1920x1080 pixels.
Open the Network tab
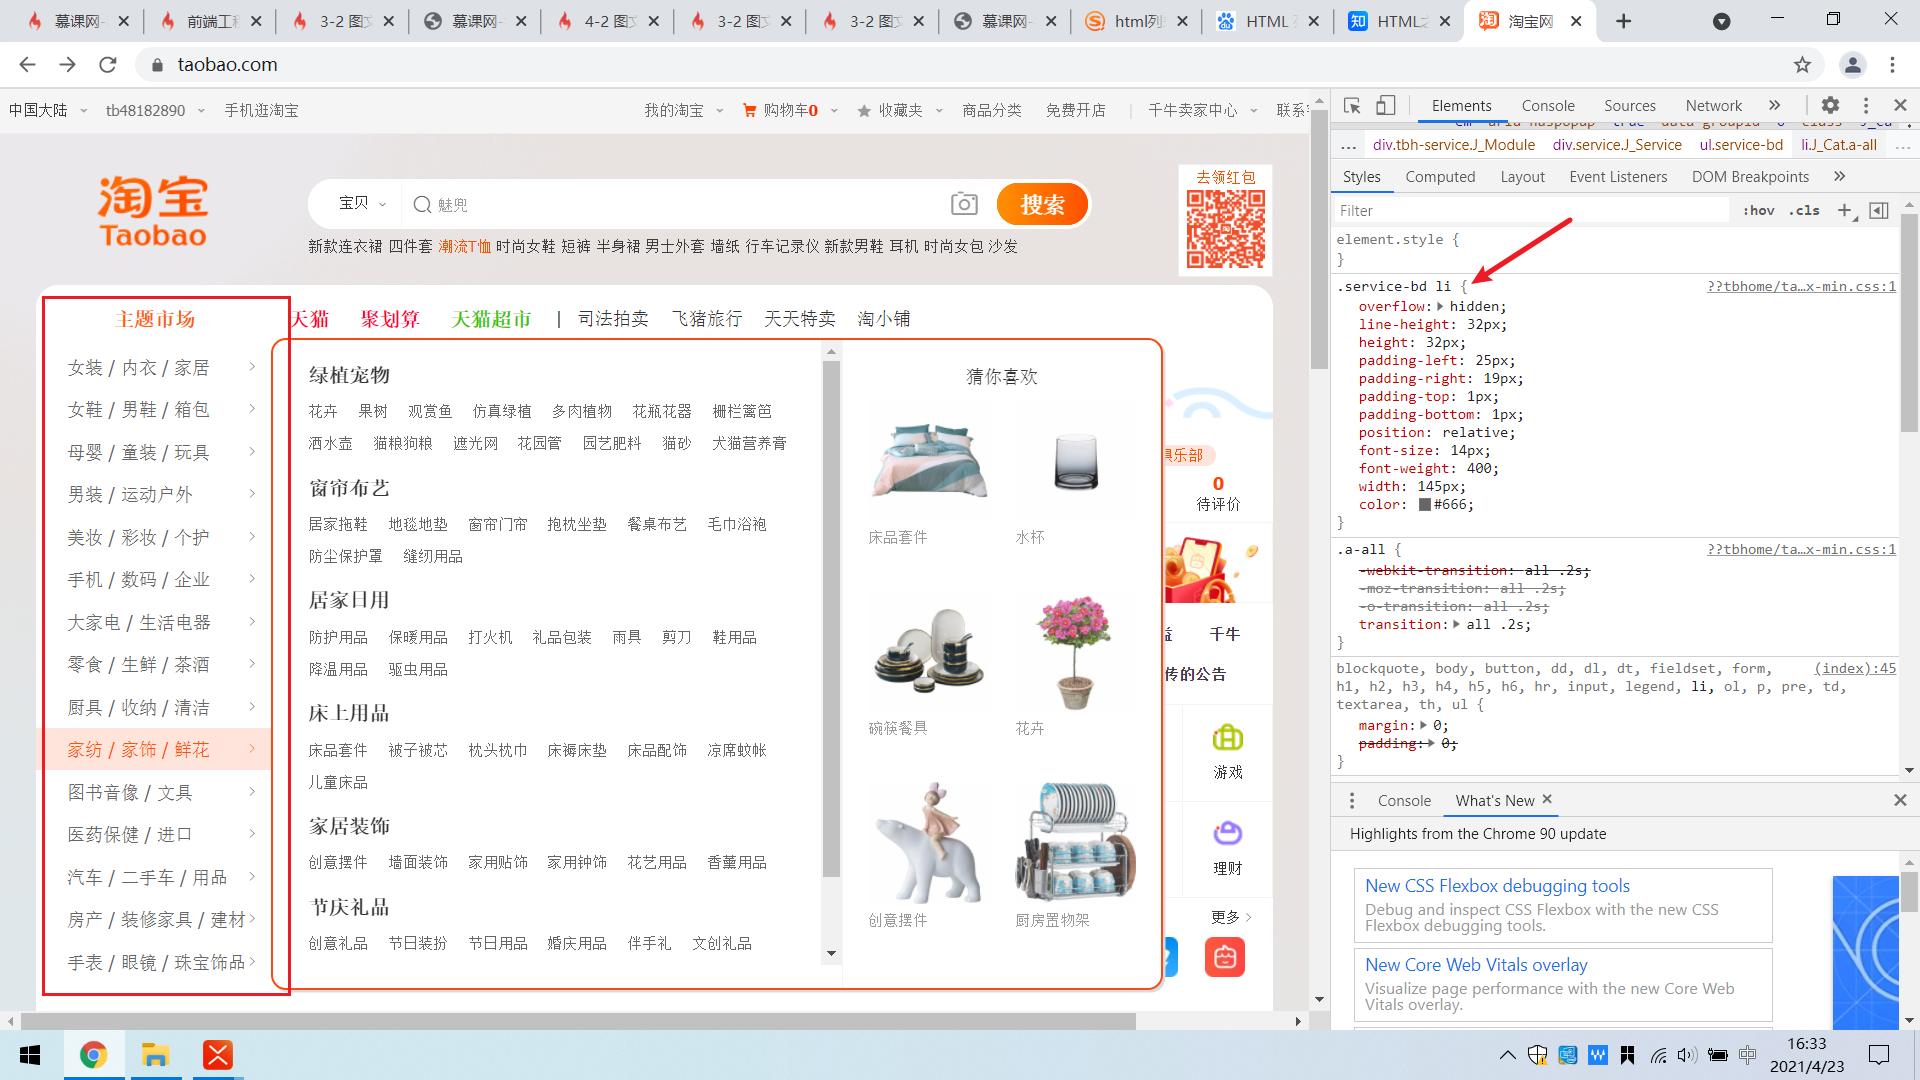click(1713, 105)
